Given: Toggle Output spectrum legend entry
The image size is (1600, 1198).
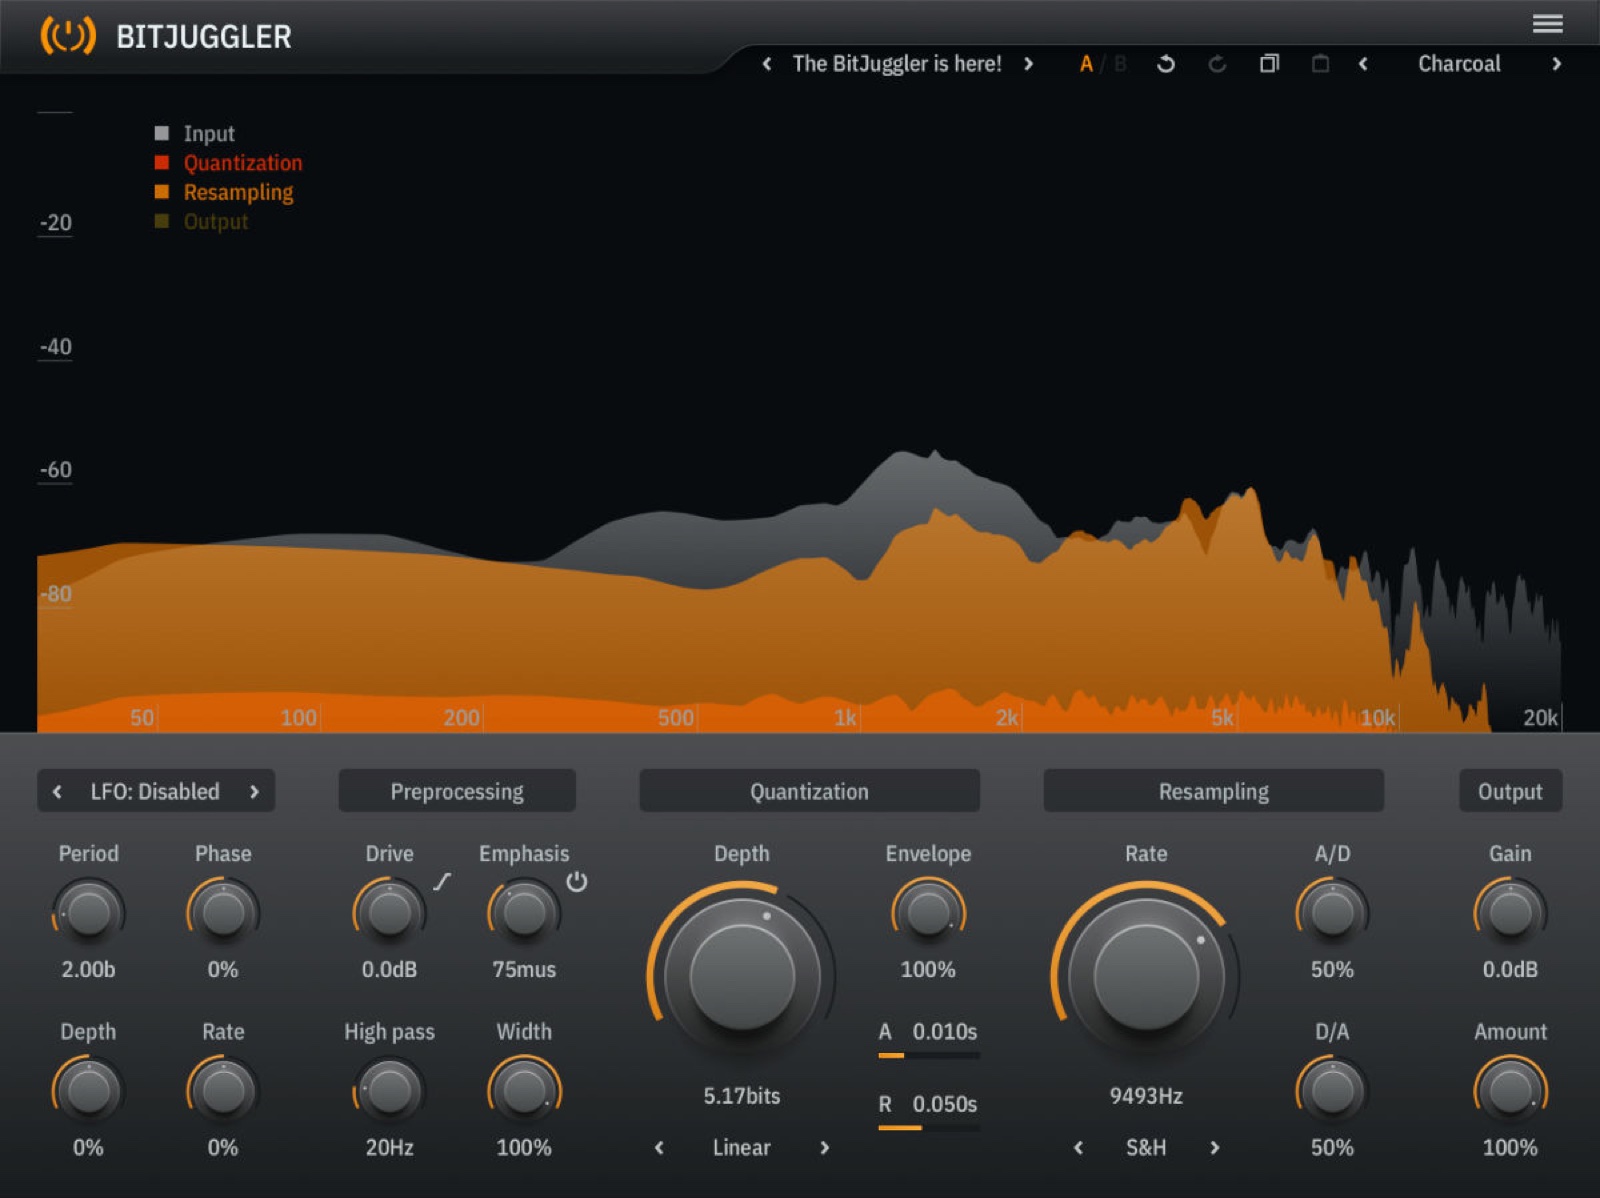Looking at the screenshot, I should (201, 221).
